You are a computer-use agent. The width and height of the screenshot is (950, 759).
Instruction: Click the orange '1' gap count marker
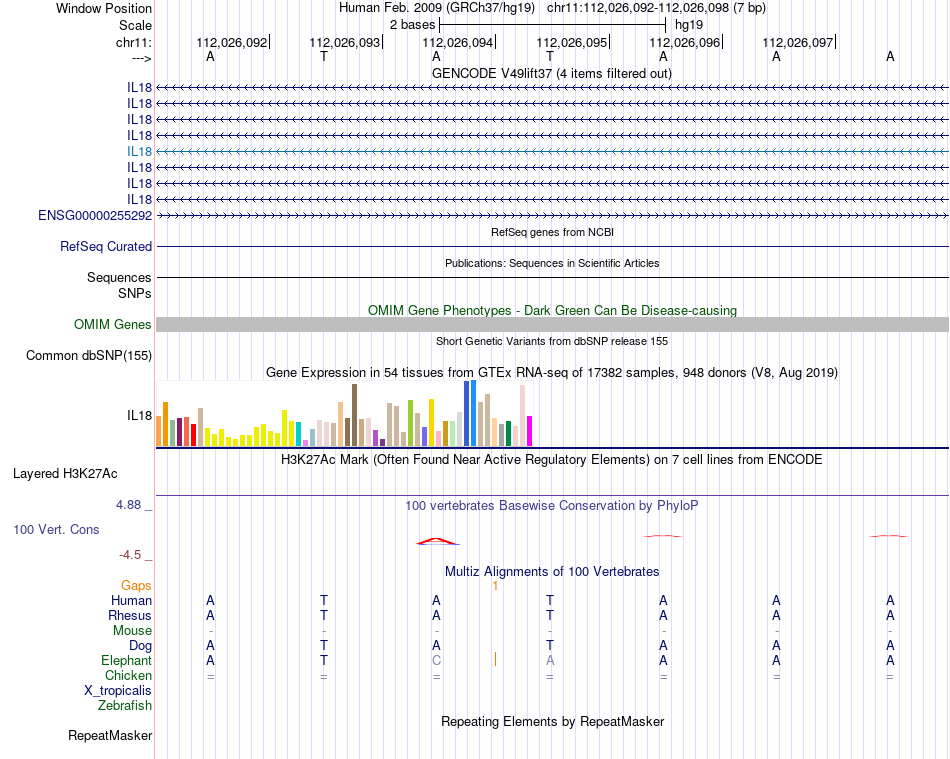click(x=496, y=586)
